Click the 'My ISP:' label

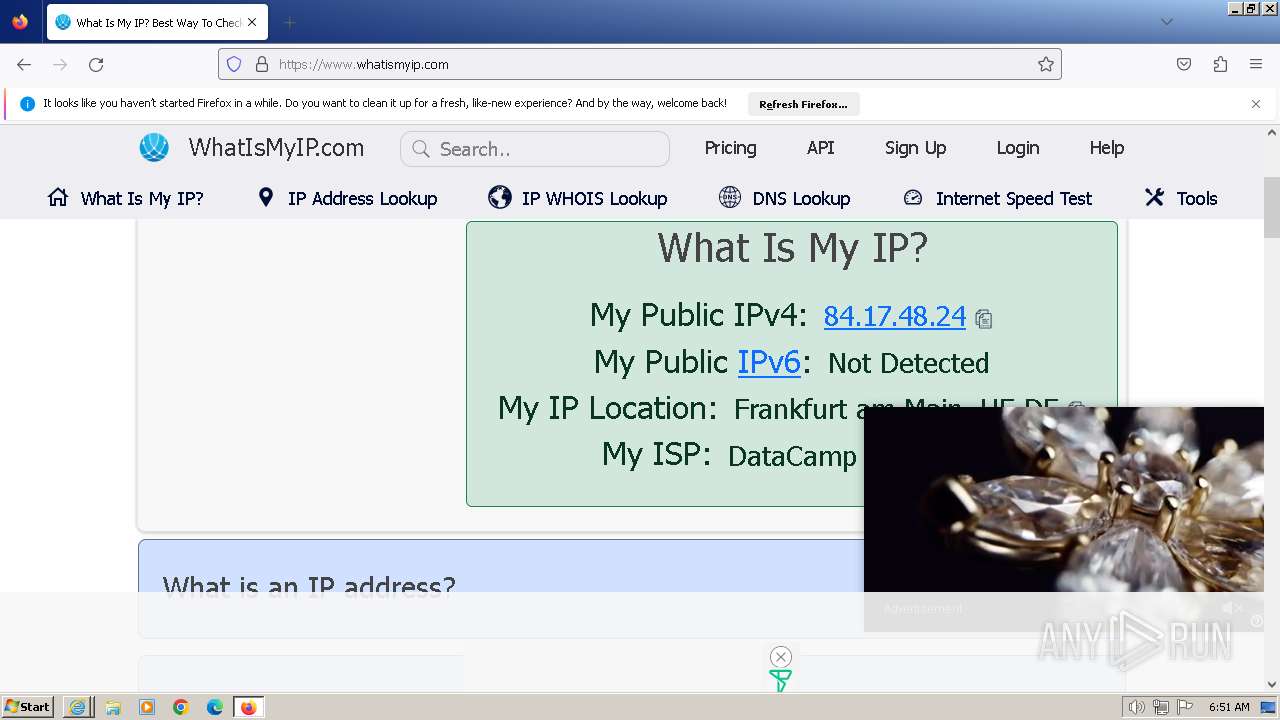[656, 455]
